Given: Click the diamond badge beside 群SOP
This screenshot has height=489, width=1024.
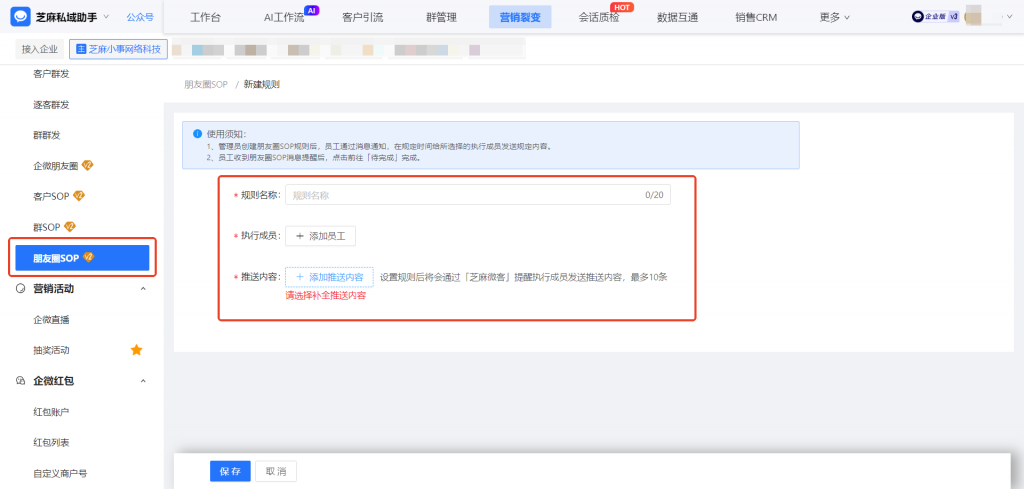Looking at the screenshot, I should [x=70, y=227].
